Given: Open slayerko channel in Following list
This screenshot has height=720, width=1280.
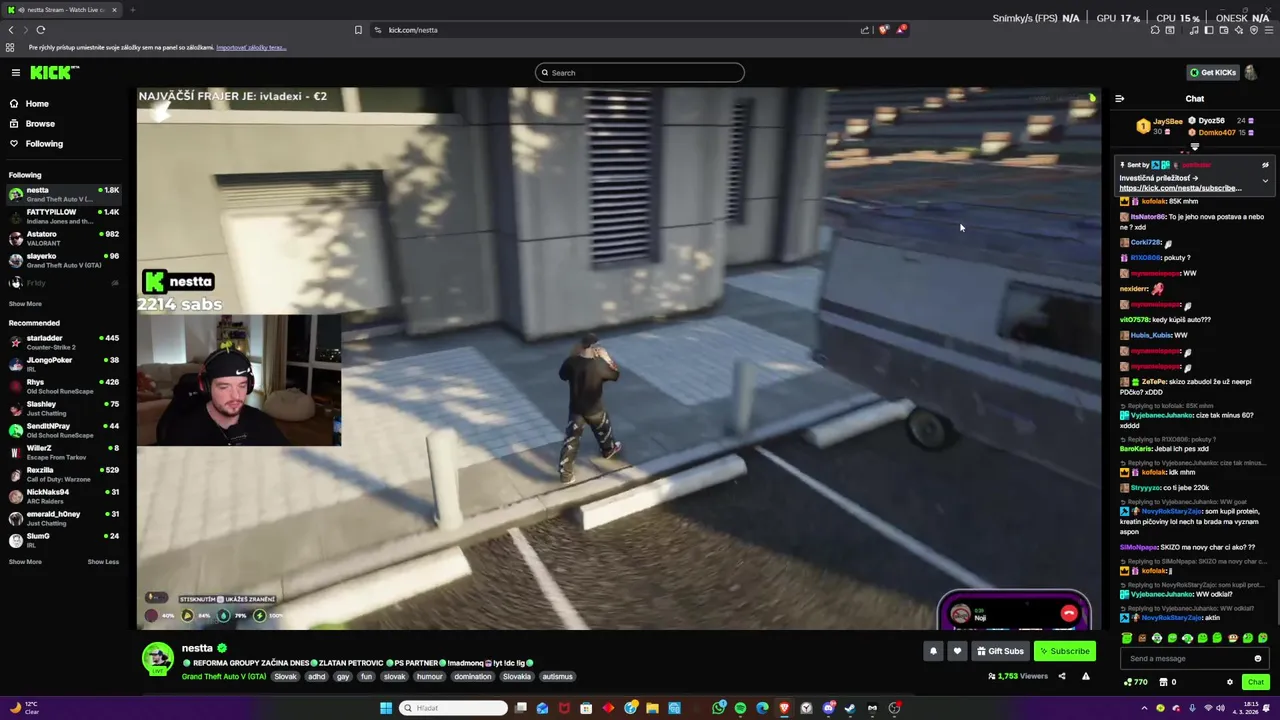Looking at the screenshot, I should pos(64,260).
